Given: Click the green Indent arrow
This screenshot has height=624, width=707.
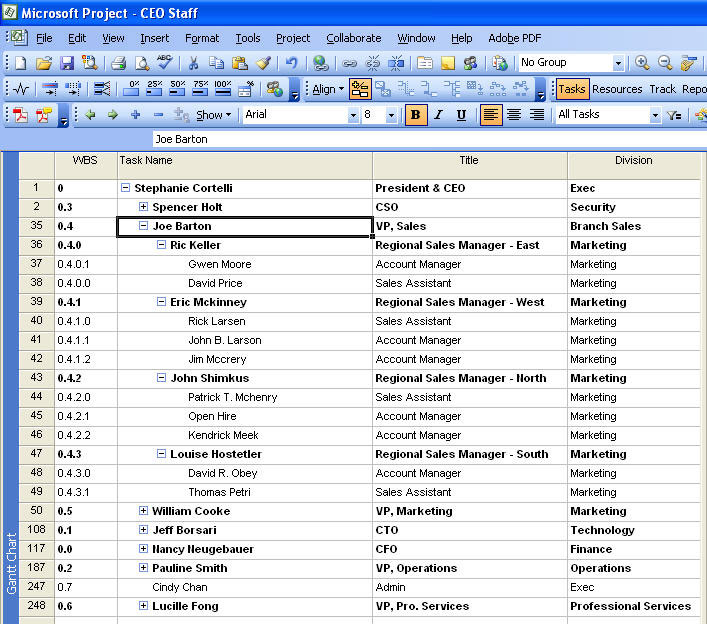Looking at the screenshot, I should pyautogui.click(x=113, y=115).
